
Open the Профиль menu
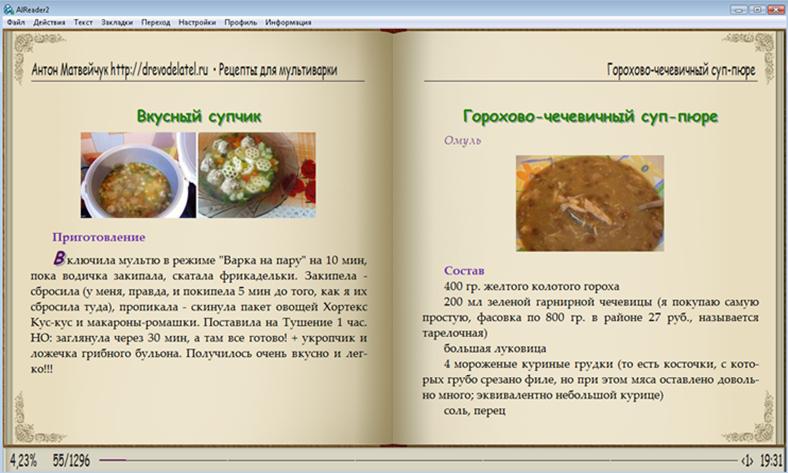pos(239,21)
